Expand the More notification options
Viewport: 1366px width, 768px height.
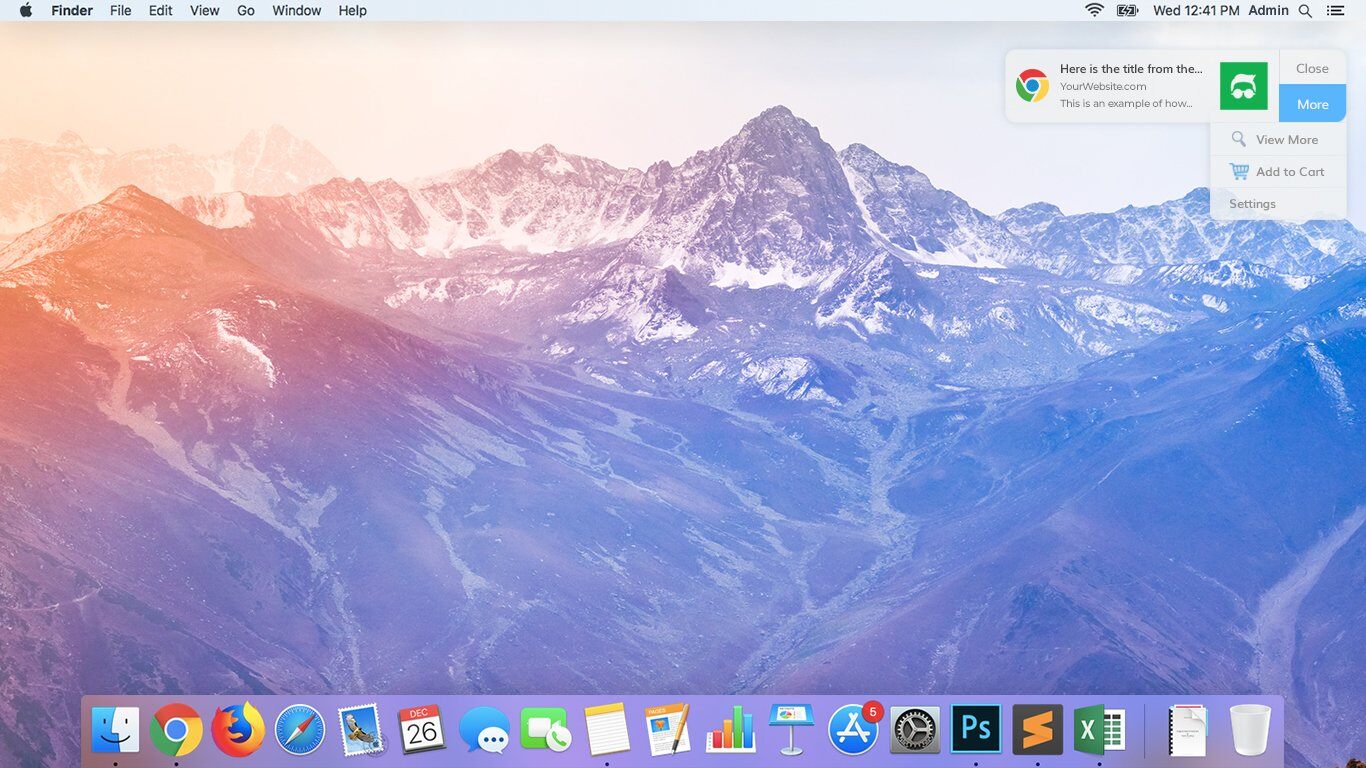click(x=1312, y=104)
